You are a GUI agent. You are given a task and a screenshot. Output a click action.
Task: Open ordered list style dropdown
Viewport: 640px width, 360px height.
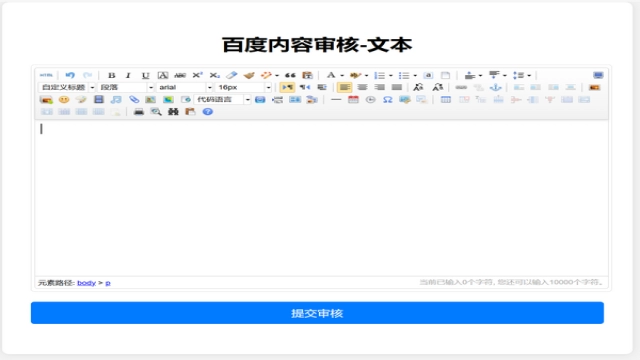point(391,76)
